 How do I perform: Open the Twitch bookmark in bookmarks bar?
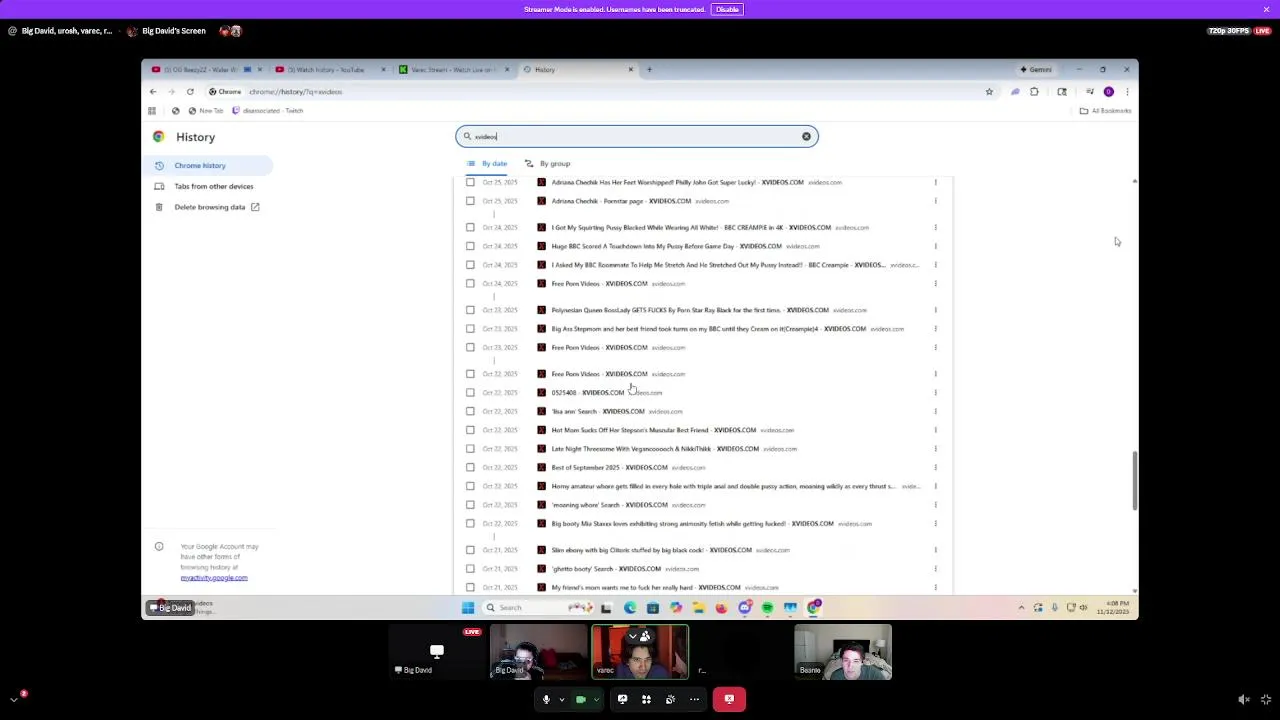267,111
